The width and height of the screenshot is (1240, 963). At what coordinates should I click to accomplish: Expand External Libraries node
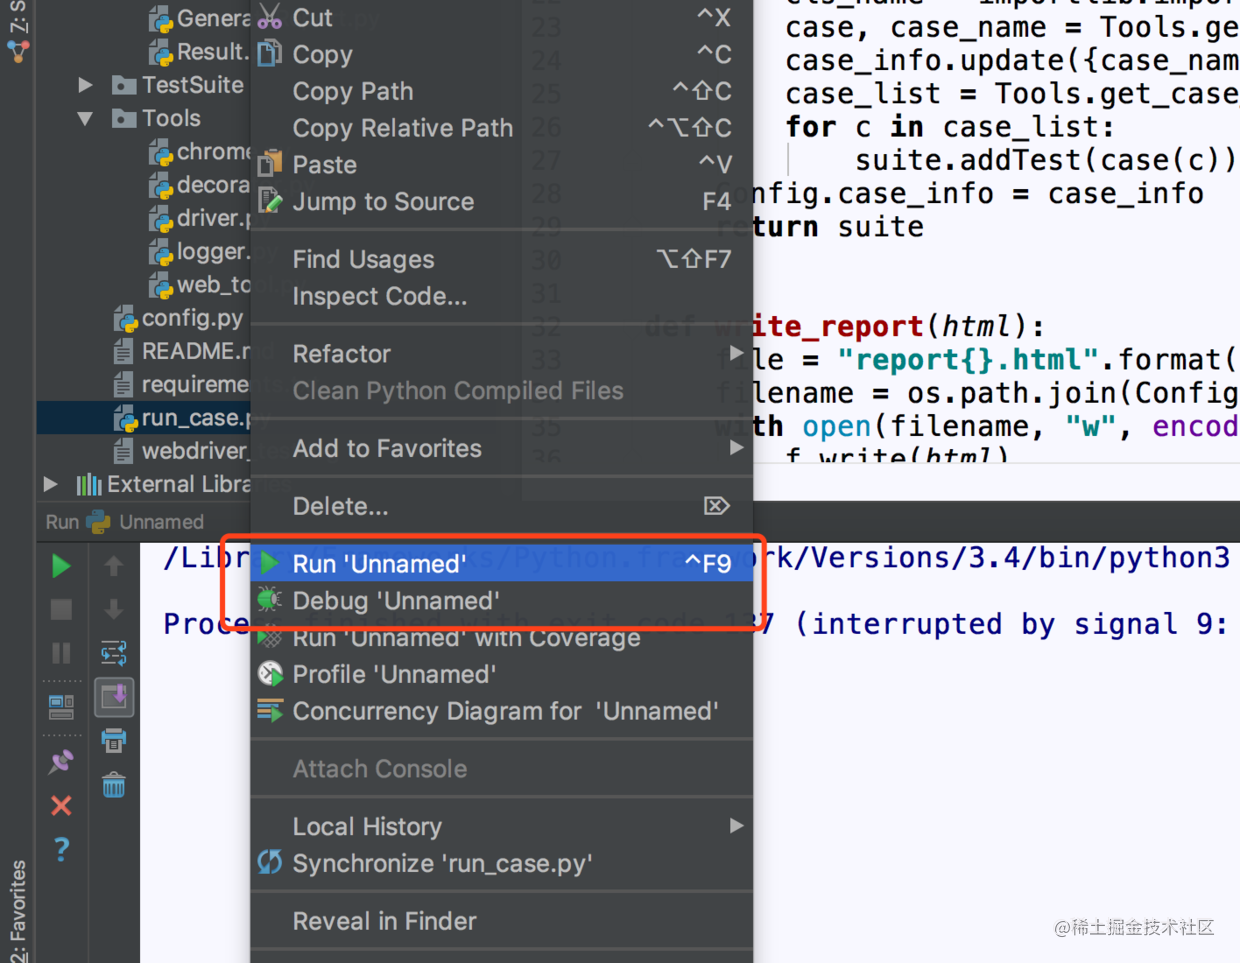click(50, 484)
